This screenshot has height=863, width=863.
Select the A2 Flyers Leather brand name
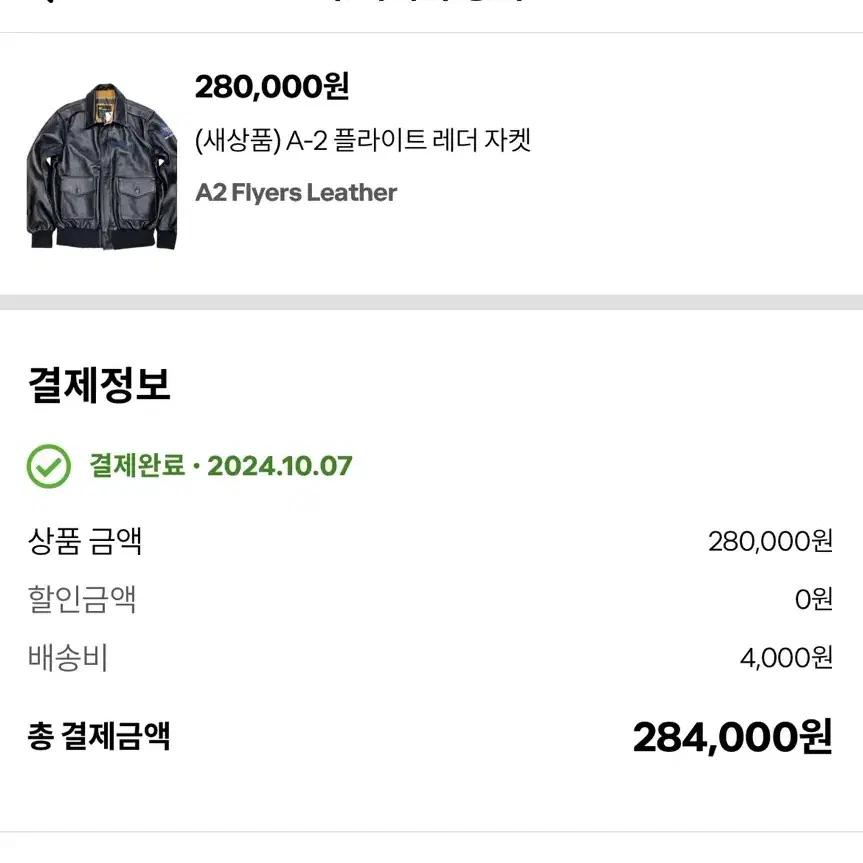point(296,193)
